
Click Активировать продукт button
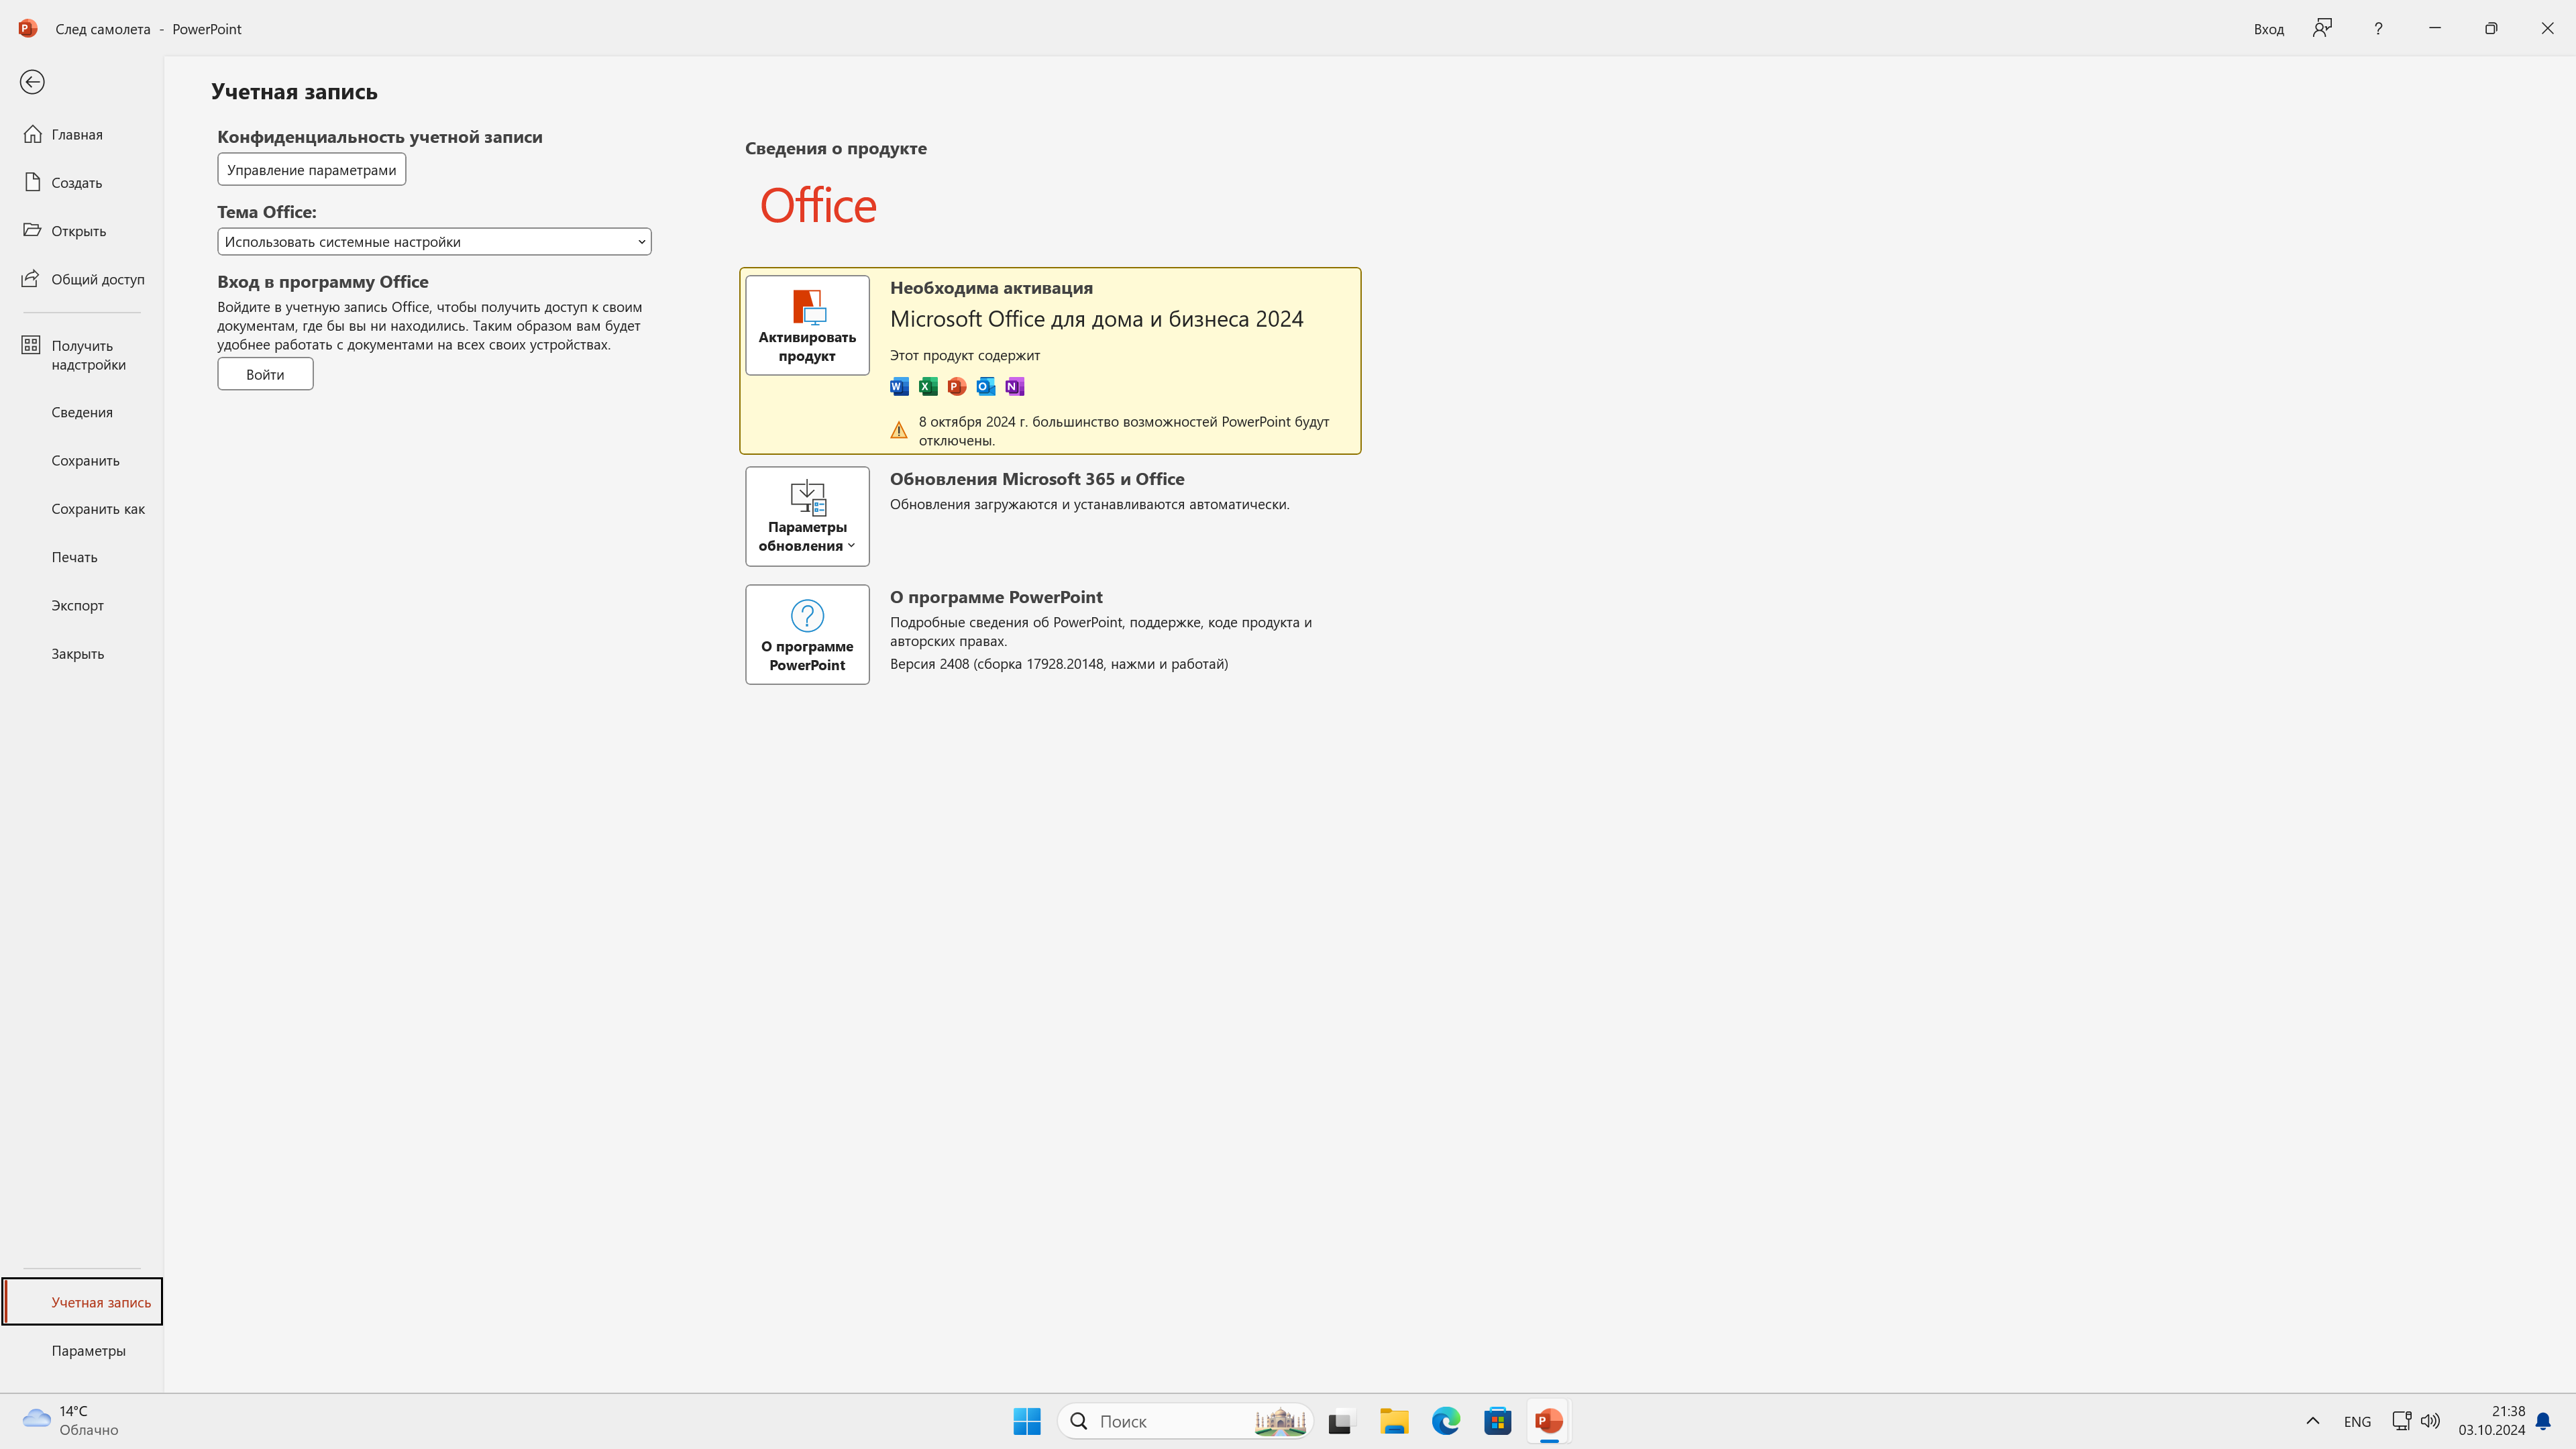pos(807,325)
